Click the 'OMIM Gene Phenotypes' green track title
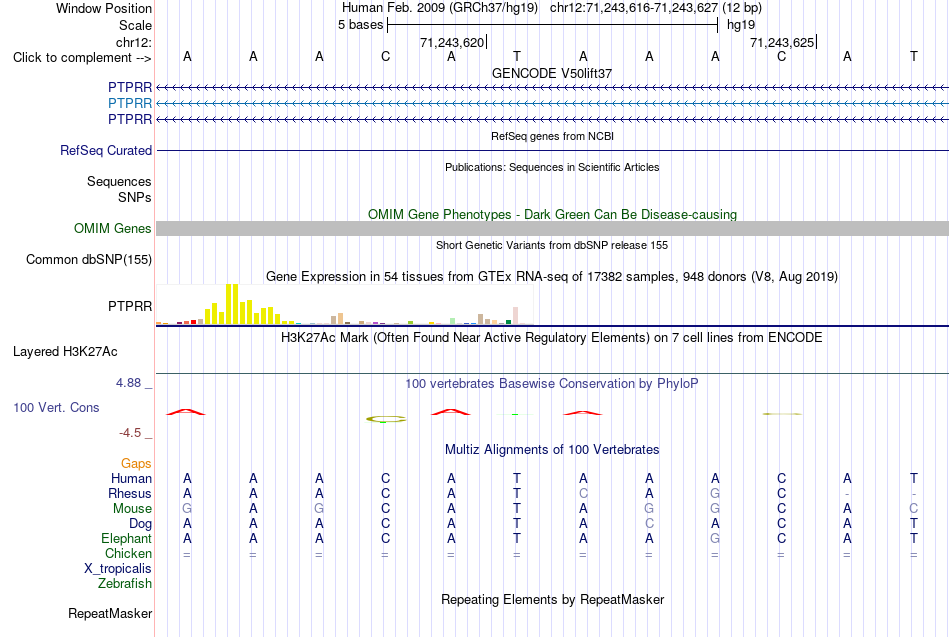 pyautogui.click(x=552, y=215)
